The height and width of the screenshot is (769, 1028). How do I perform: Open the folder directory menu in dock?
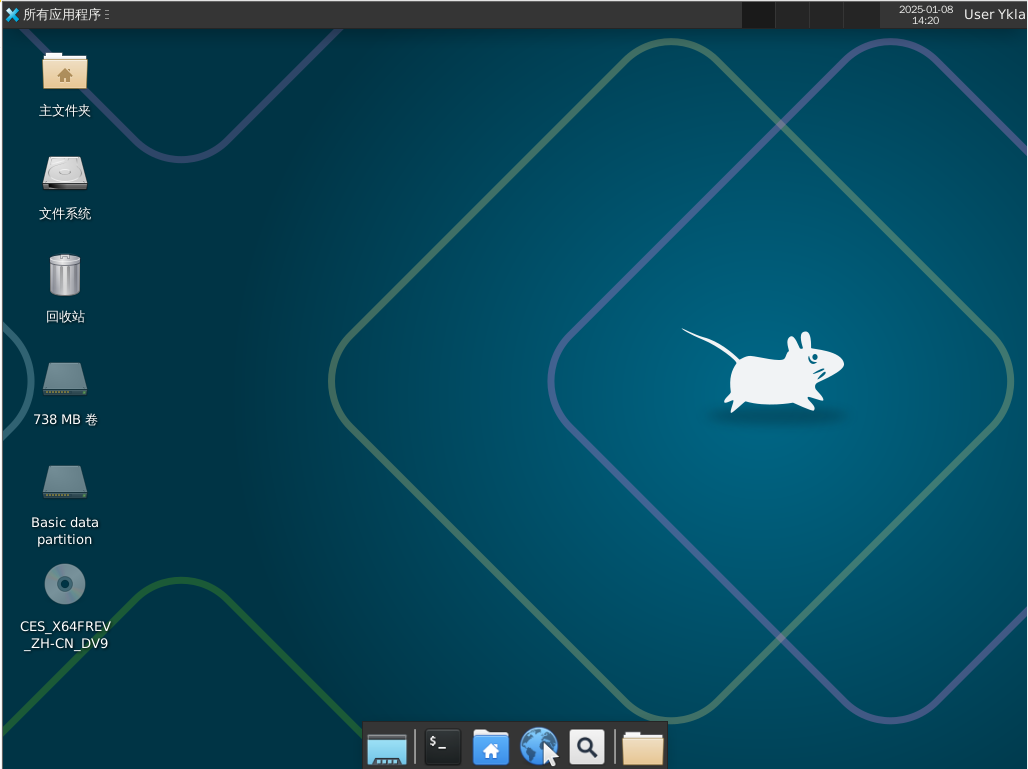[642, 748]
